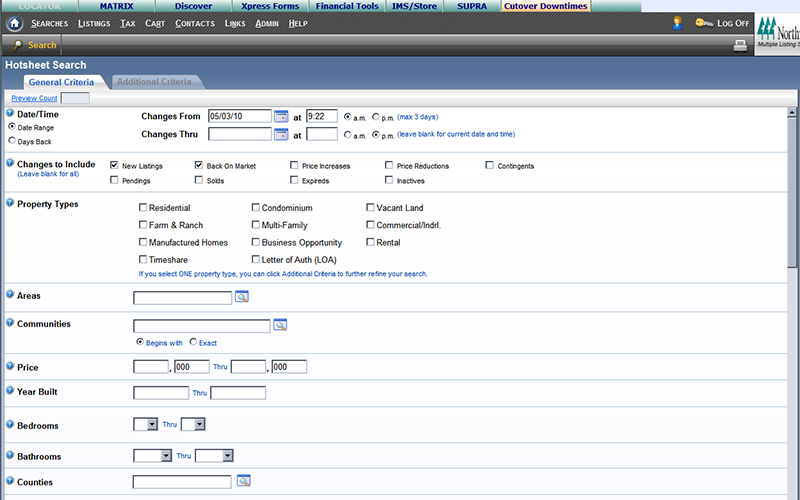Open the Listings menu
800x500 pixels.
click(94, 23)
